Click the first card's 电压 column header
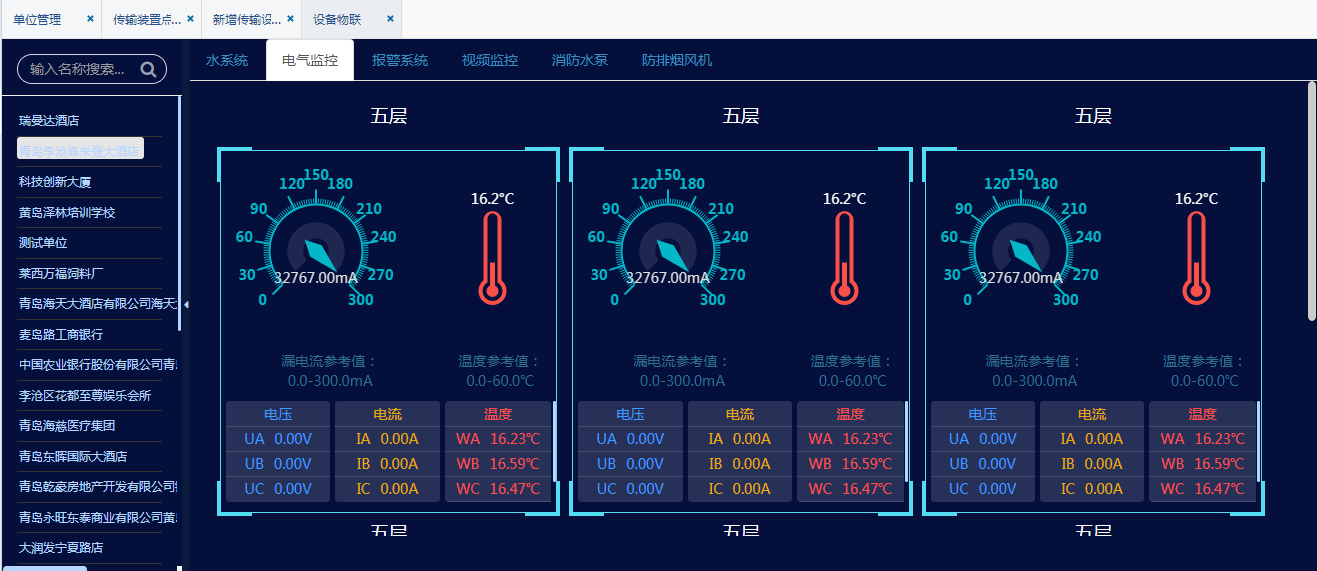Screen dimensions: 1317x571 (278, 414)
